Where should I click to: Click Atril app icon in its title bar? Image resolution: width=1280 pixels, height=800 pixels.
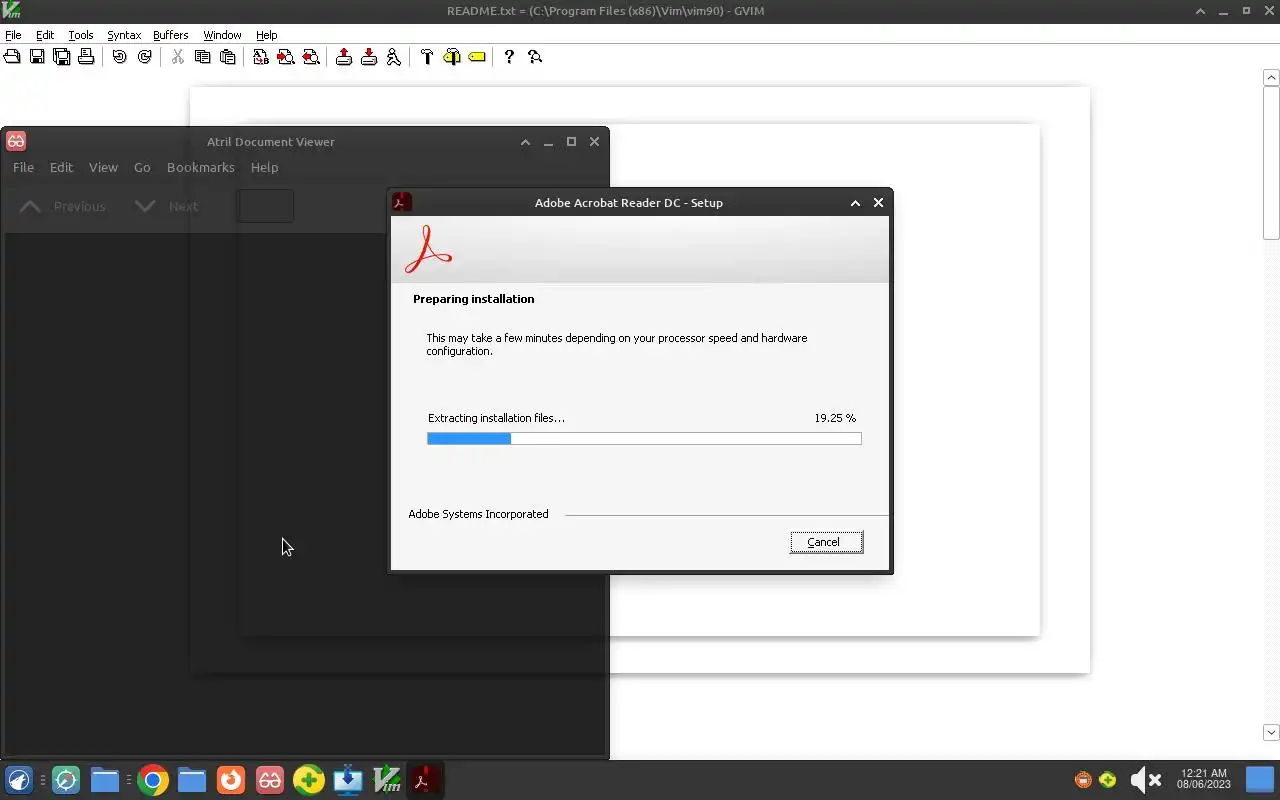[x=15, y=141]
